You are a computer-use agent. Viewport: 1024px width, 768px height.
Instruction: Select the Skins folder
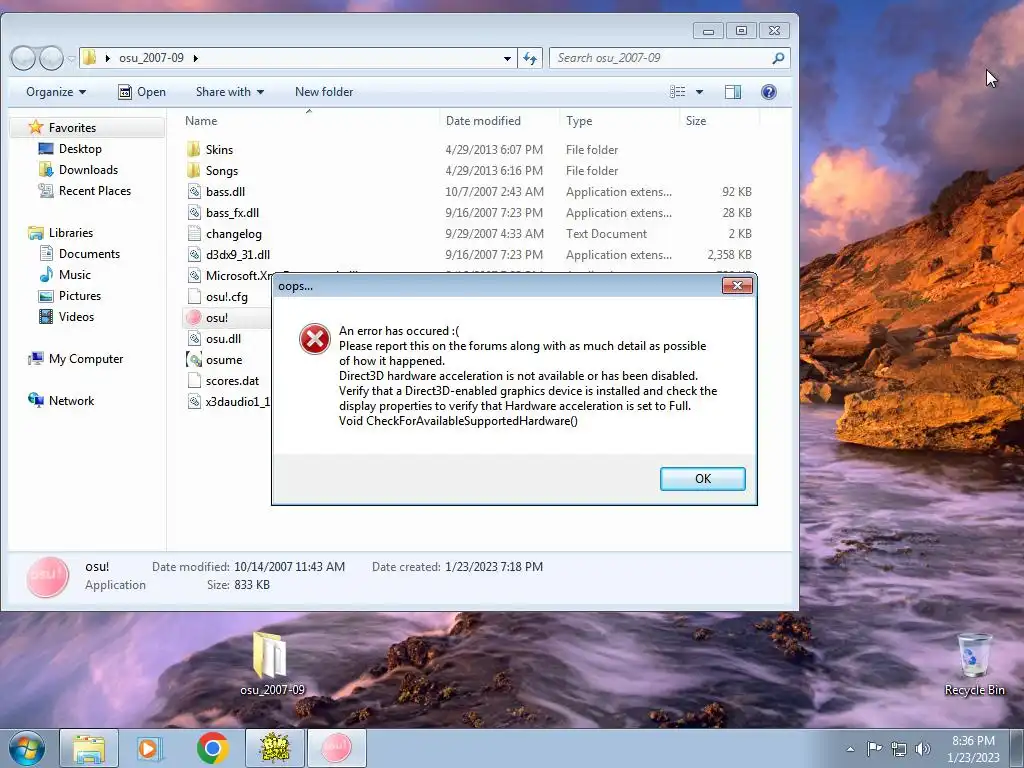coord(210,150)
